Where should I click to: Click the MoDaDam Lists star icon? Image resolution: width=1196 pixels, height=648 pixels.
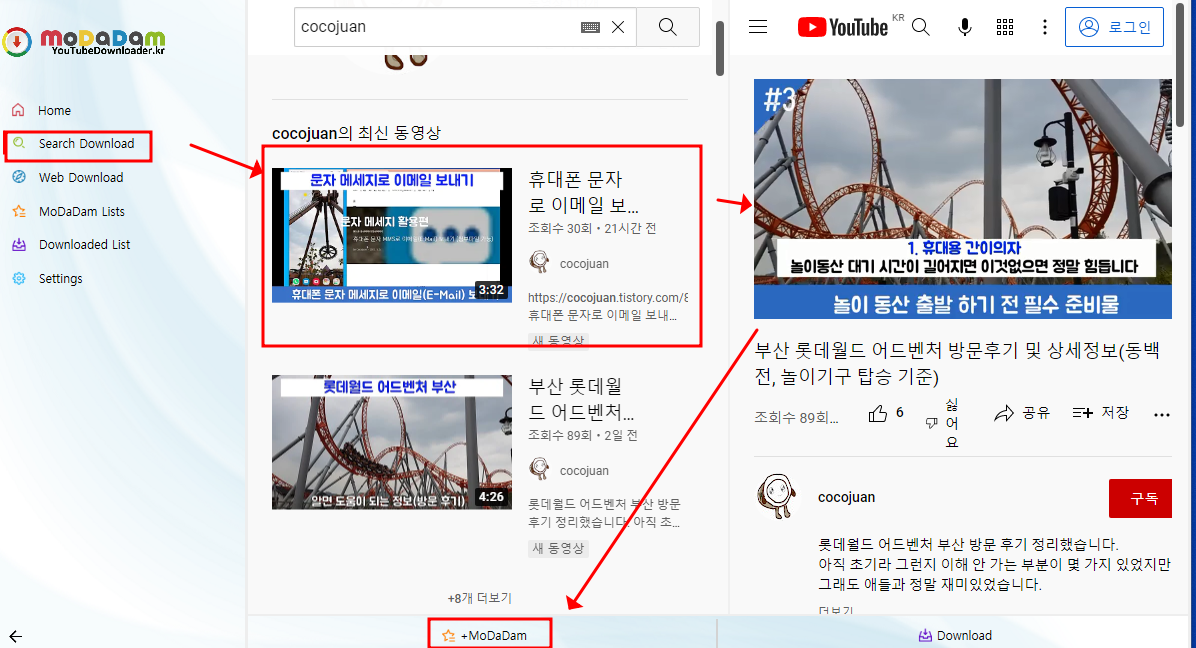(19, 211)
